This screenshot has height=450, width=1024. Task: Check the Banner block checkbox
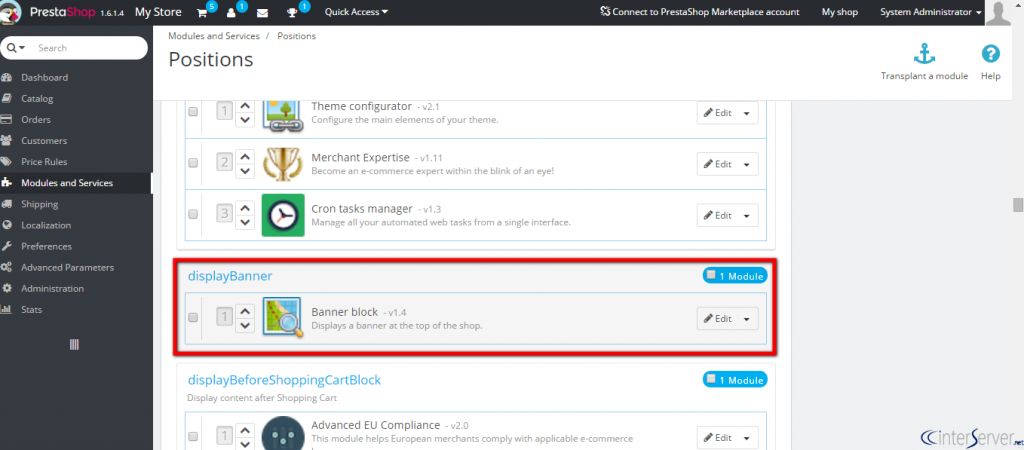193,317
